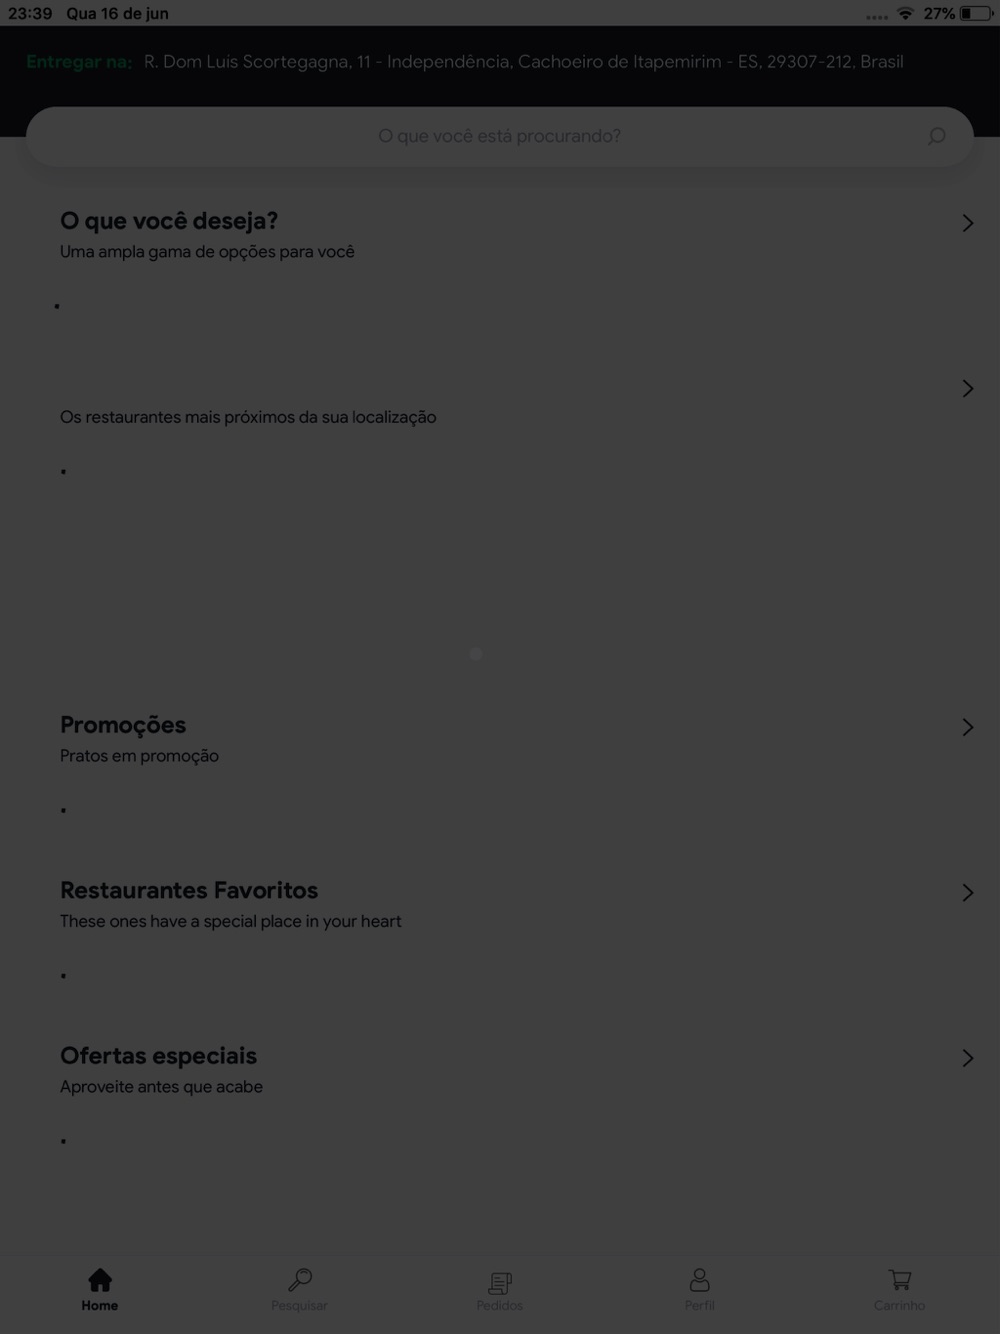Expand nearby restaurants section chevron
Viewport: 1000px width, 1334px height.
(x=967, y=388)
